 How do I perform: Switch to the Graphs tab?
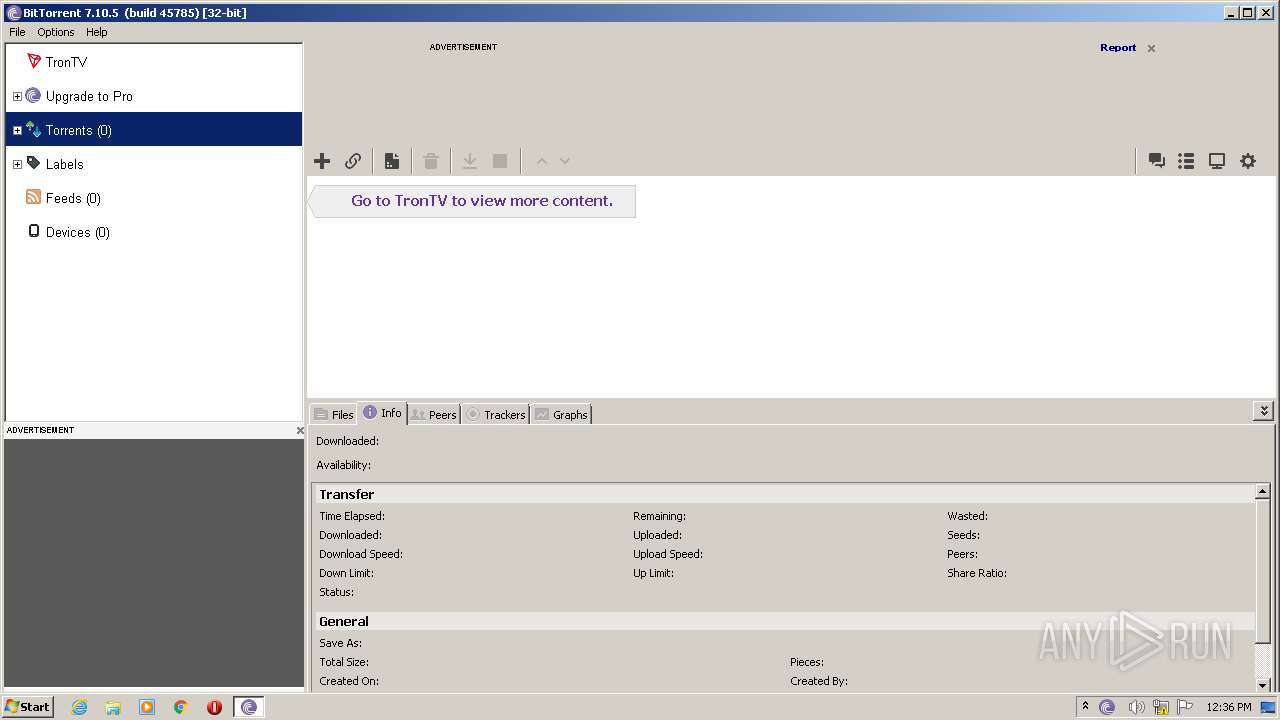click(x=561, y=414)
